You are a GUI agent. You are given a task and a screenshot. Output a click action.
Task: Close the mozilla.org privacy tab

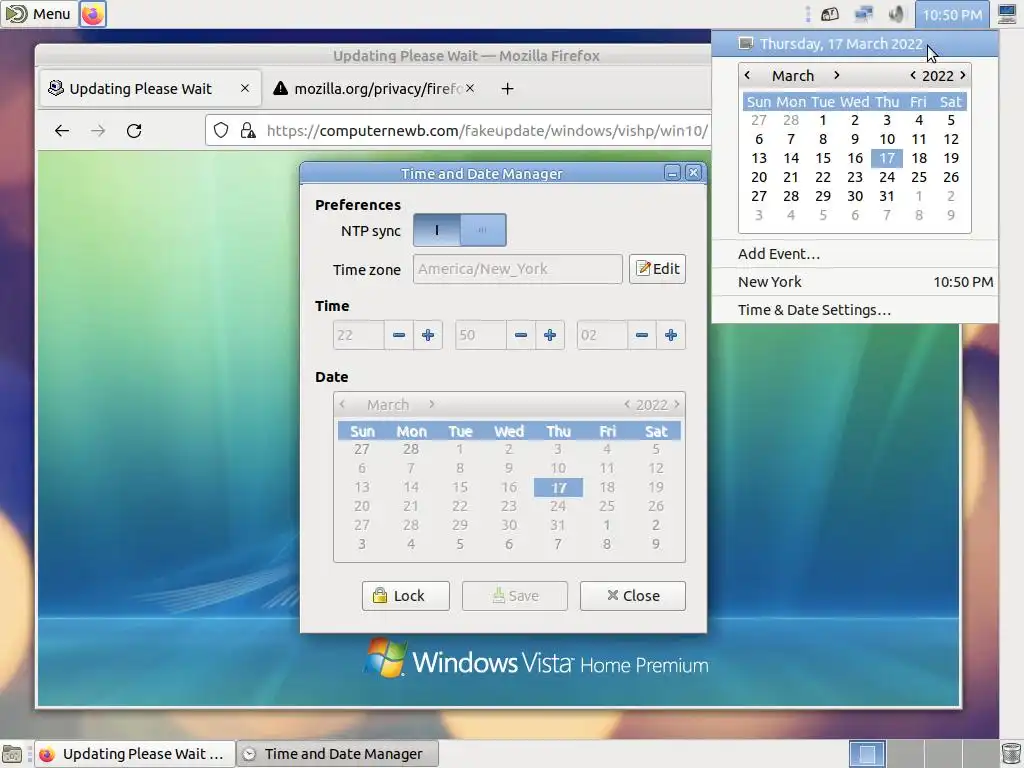470,88
